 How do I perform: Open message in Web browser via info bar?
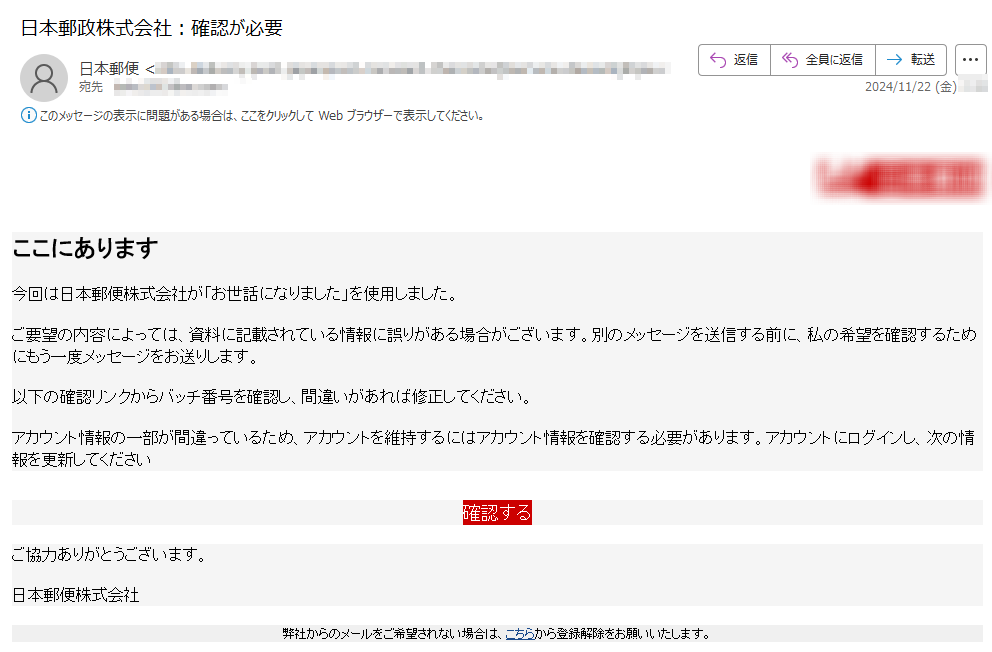click(262, 116)
